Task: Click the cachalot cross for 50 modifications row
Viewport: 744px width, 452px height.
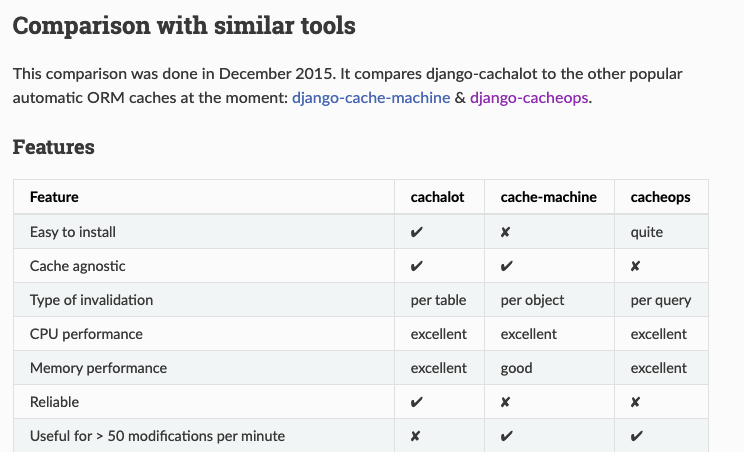Action: click(x=415, y=436)
